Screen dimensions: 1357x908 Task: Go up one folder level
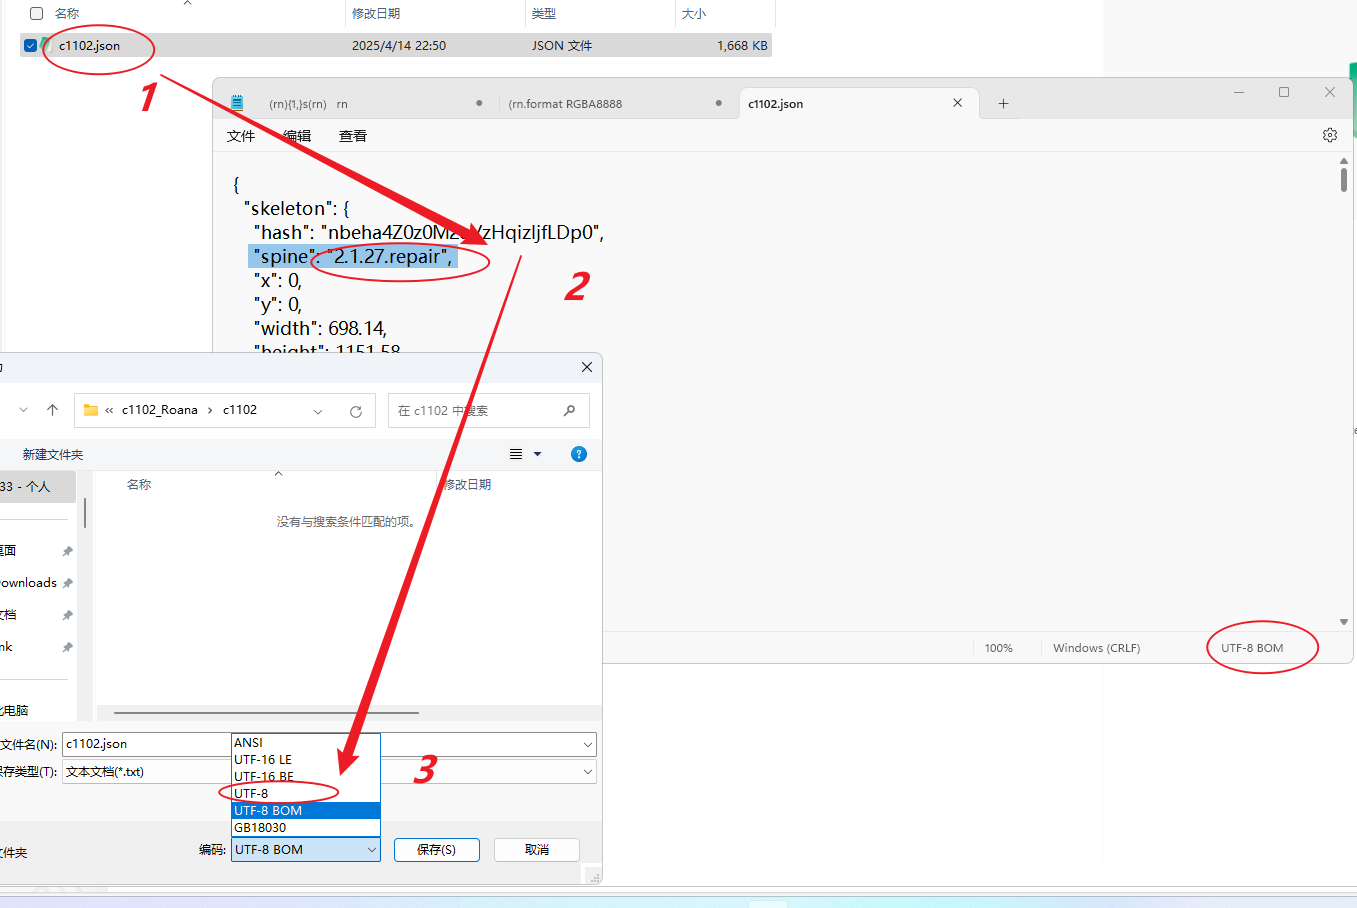click(53, 410)
